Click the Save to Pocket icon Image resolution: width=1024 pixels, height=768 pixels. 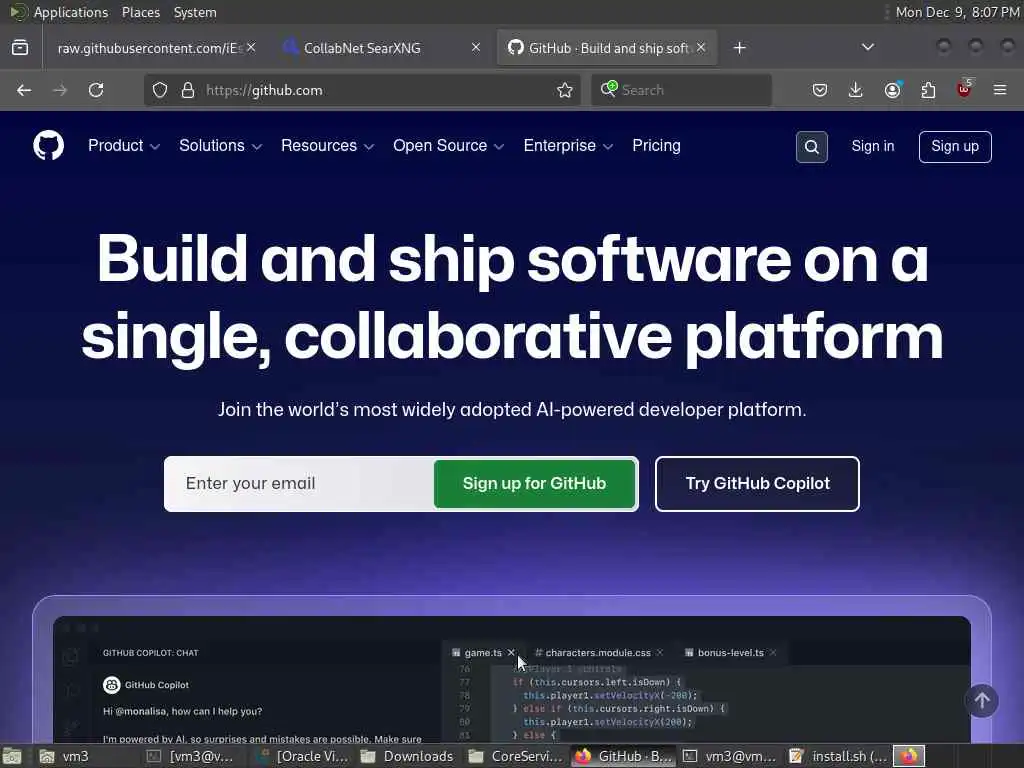click(x=820, y=90)
